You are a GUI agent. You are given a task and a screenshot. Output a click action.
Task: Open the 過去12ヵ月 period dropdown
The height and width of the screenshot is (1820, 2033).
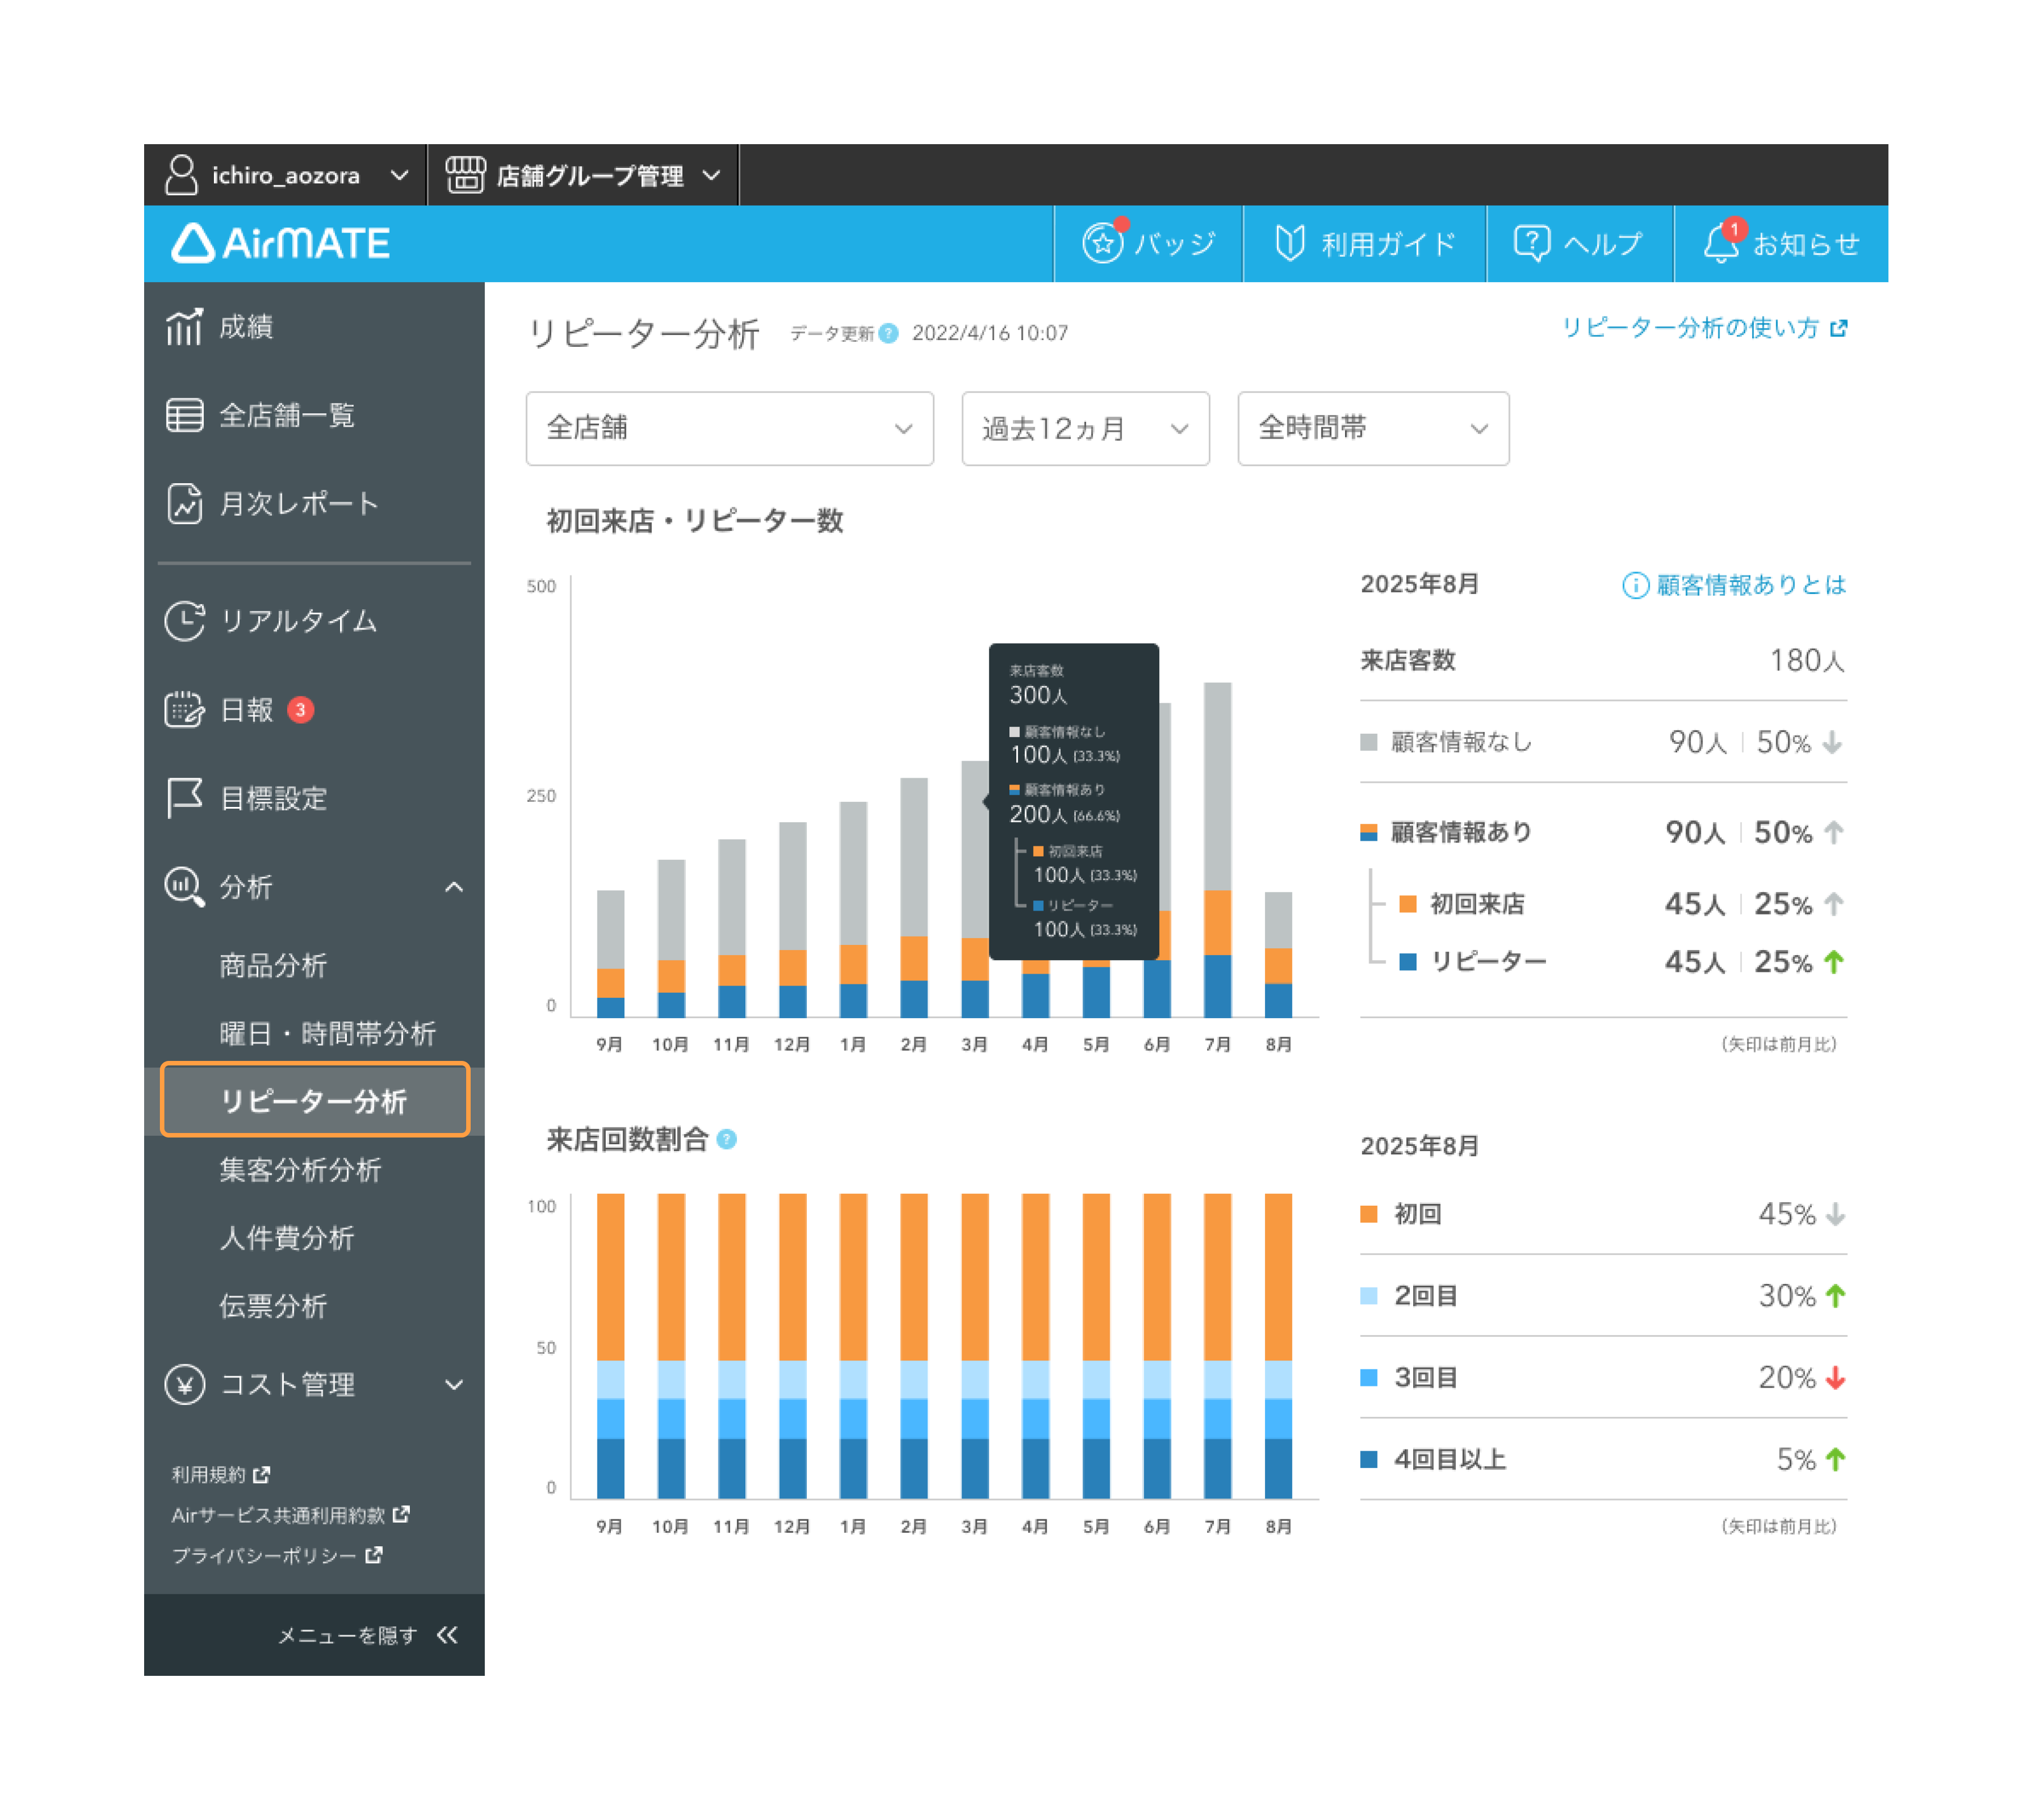pos(1085,428)
